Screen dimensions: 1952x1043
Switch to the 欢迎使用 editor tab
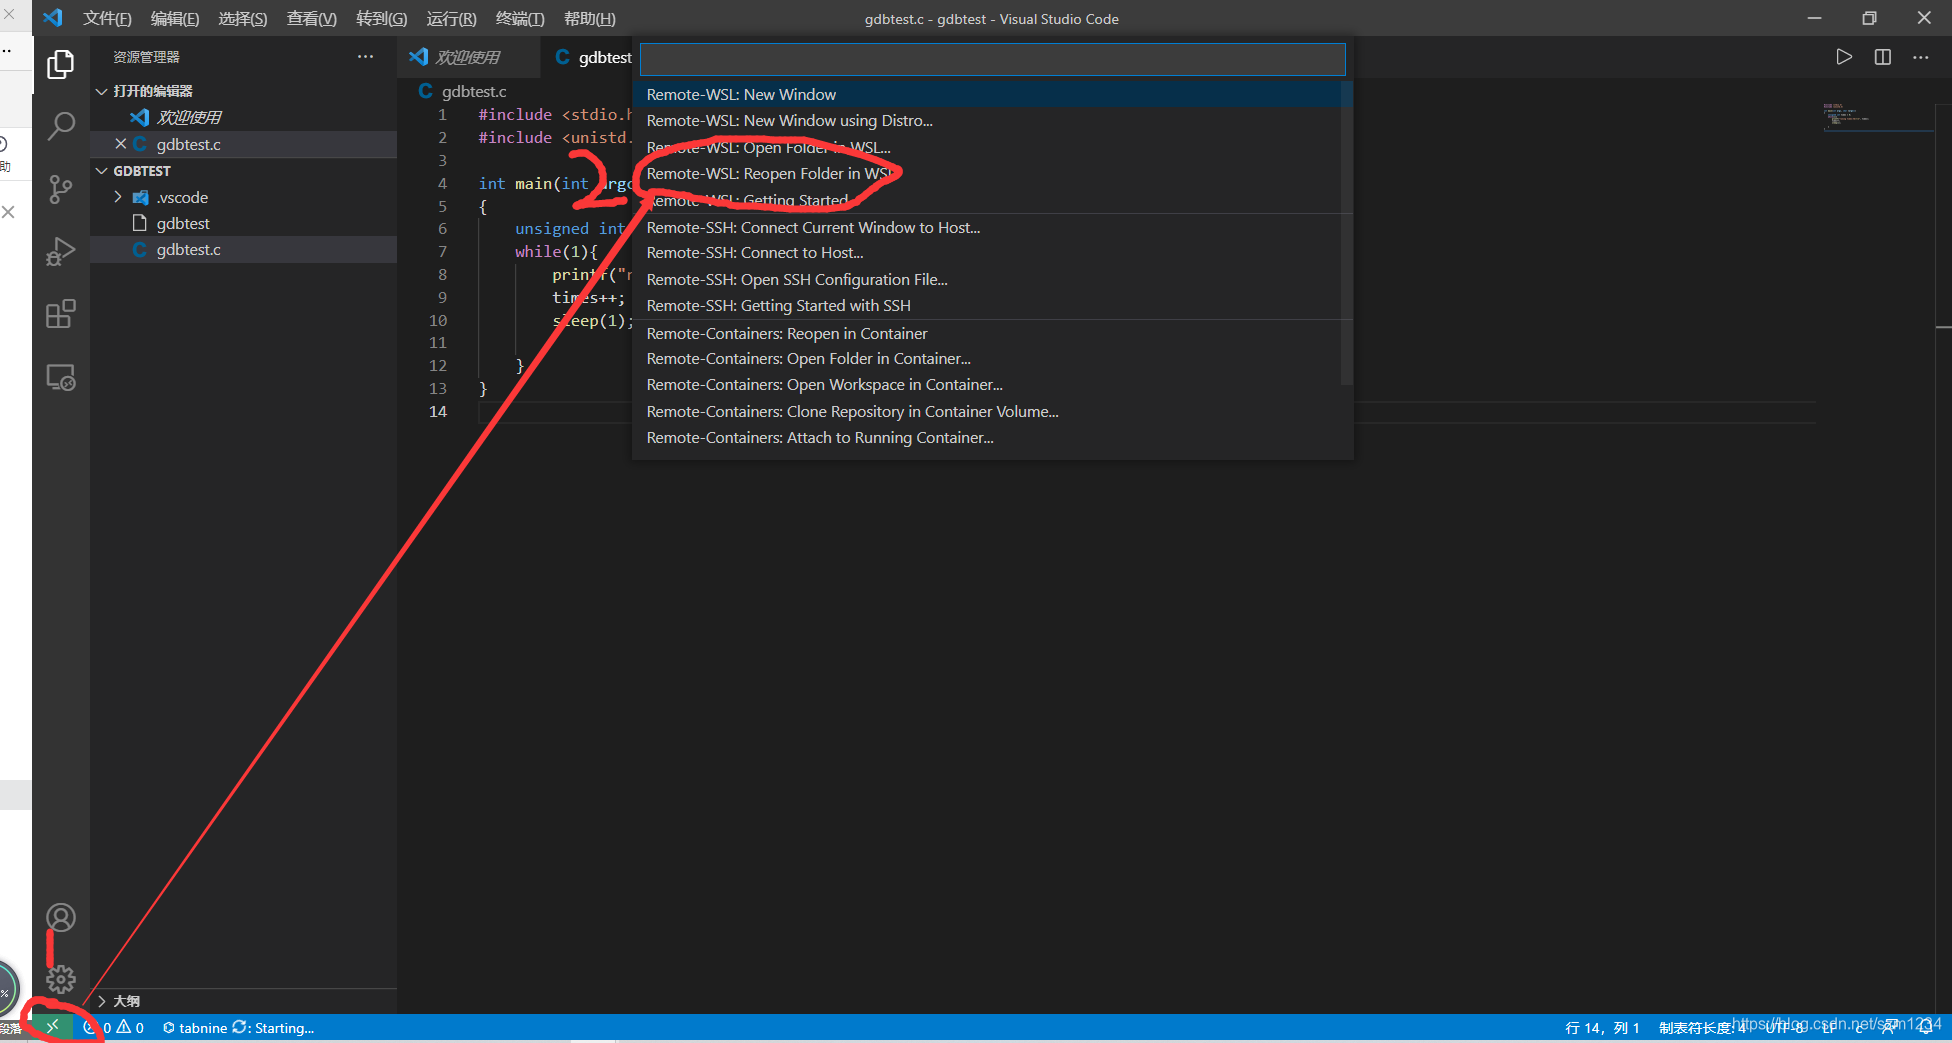tap(468, 57)
